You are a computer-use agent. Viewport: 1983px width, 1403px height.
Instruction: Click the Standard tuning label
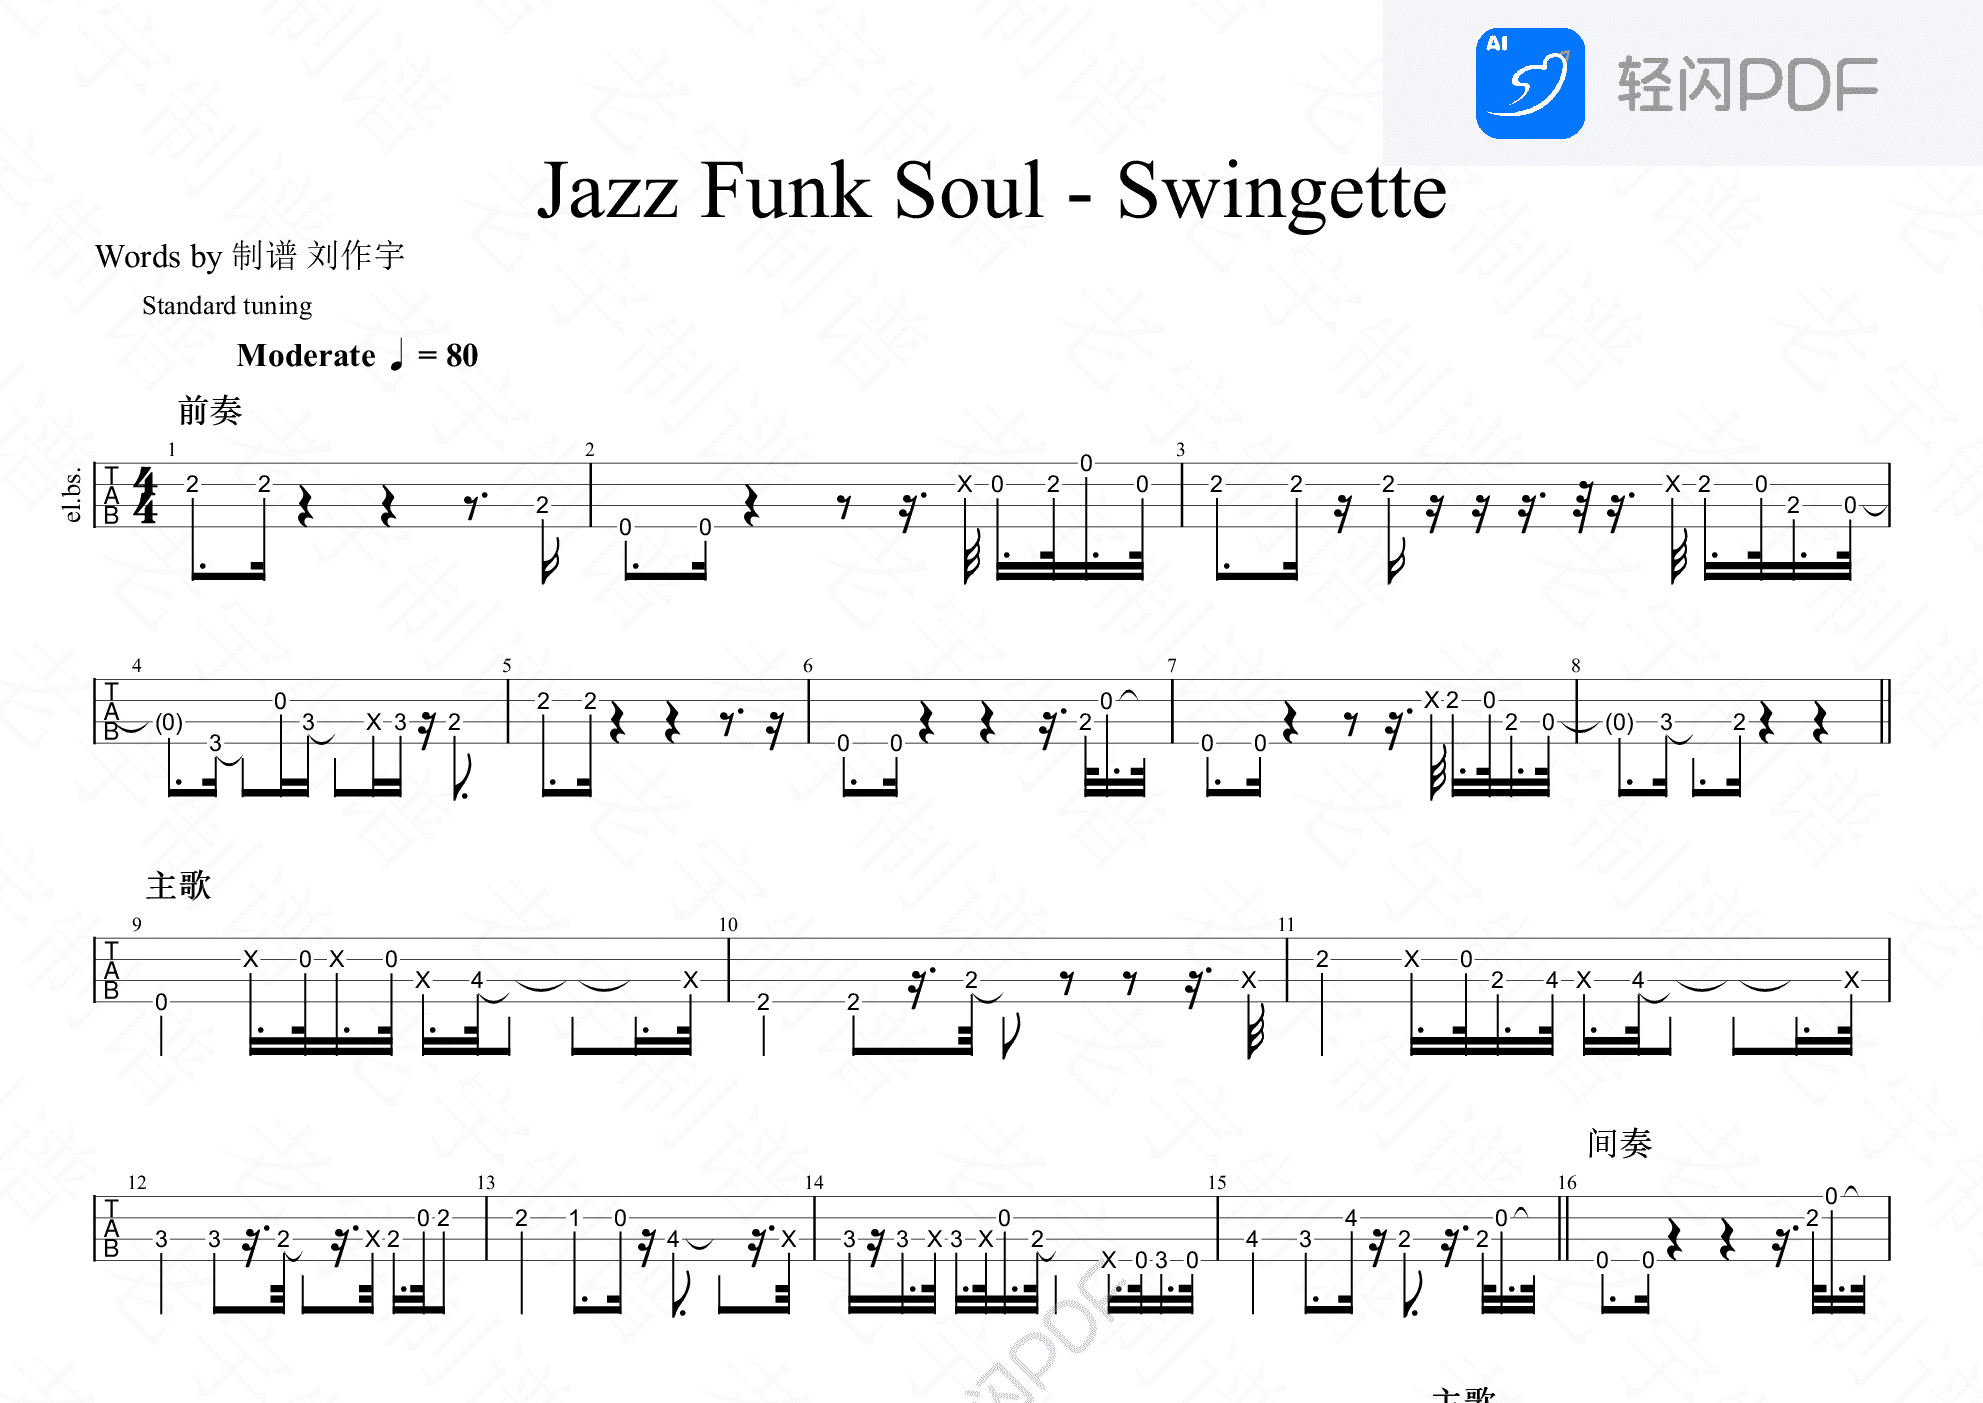227,305
